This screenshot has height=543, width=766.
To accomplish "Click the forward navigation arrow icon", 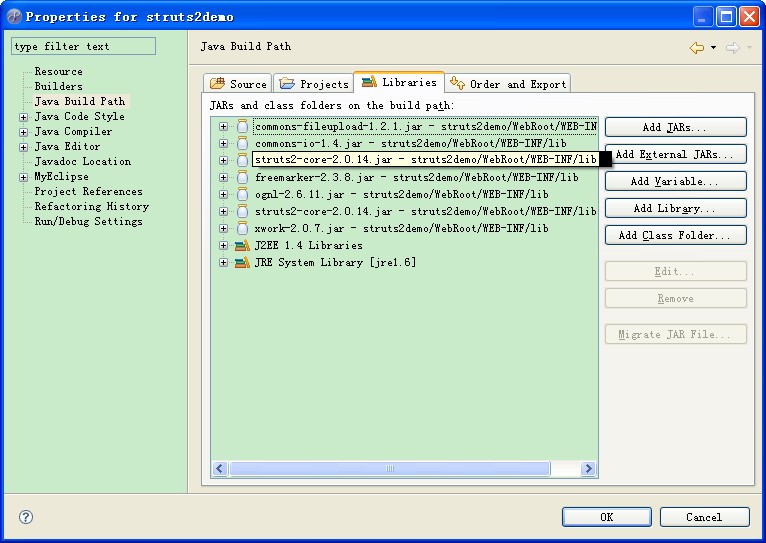I will [732, 47].
